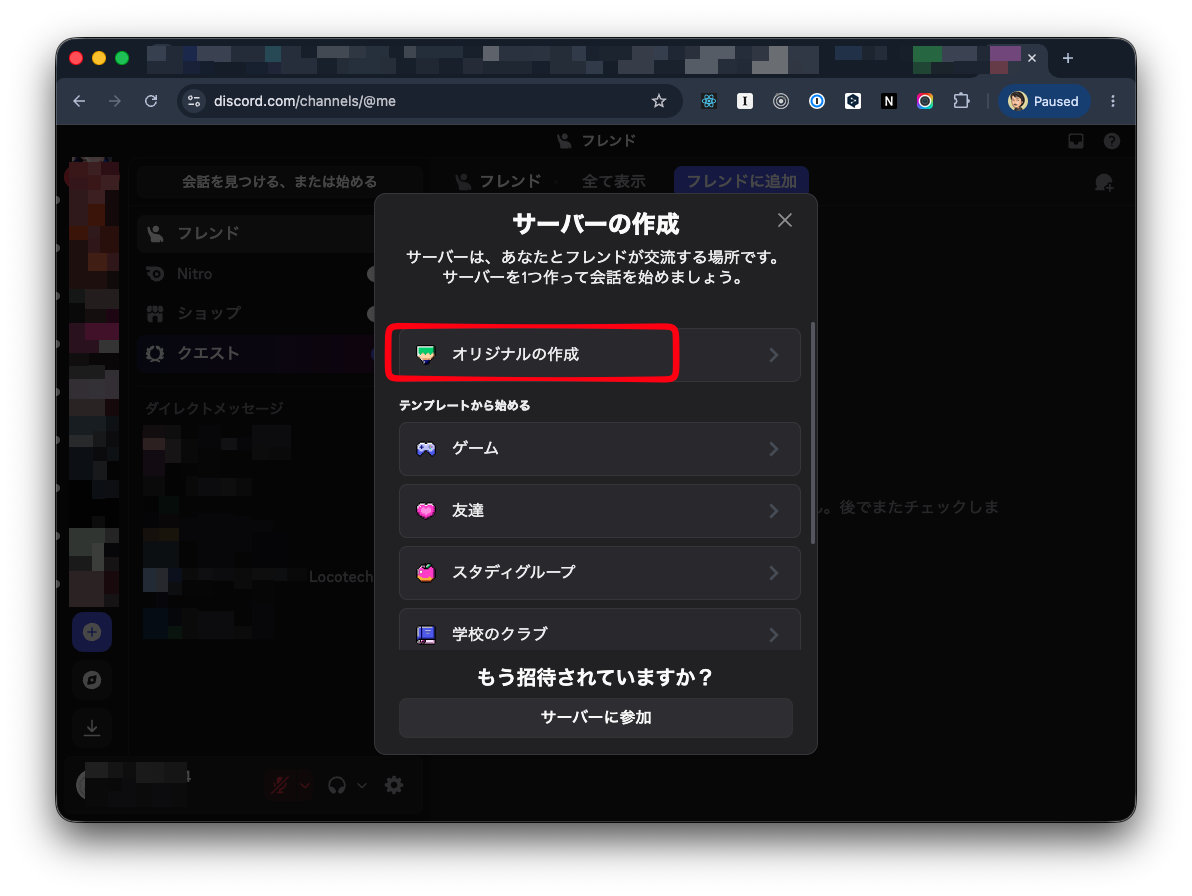Screen dimensions: 1192x896
Task: Open the フレンド sidebar item
Action: (x=257, y=233)
